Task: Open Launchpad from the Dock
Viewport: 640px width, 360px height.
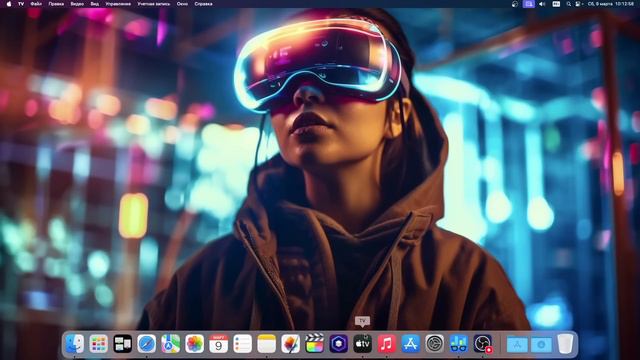Action: (98, 344)
